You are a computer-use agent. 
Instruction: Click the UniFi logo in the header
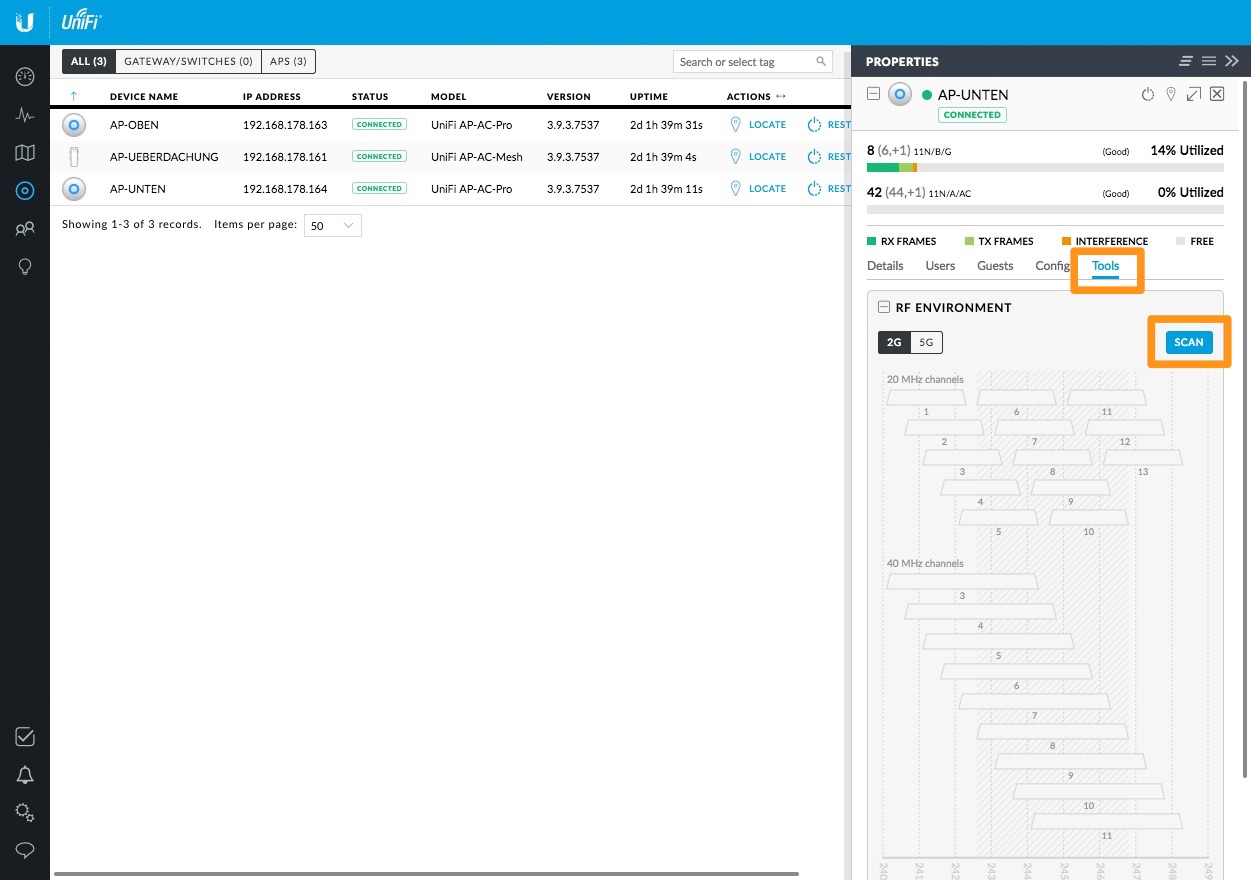click(81, 21)
